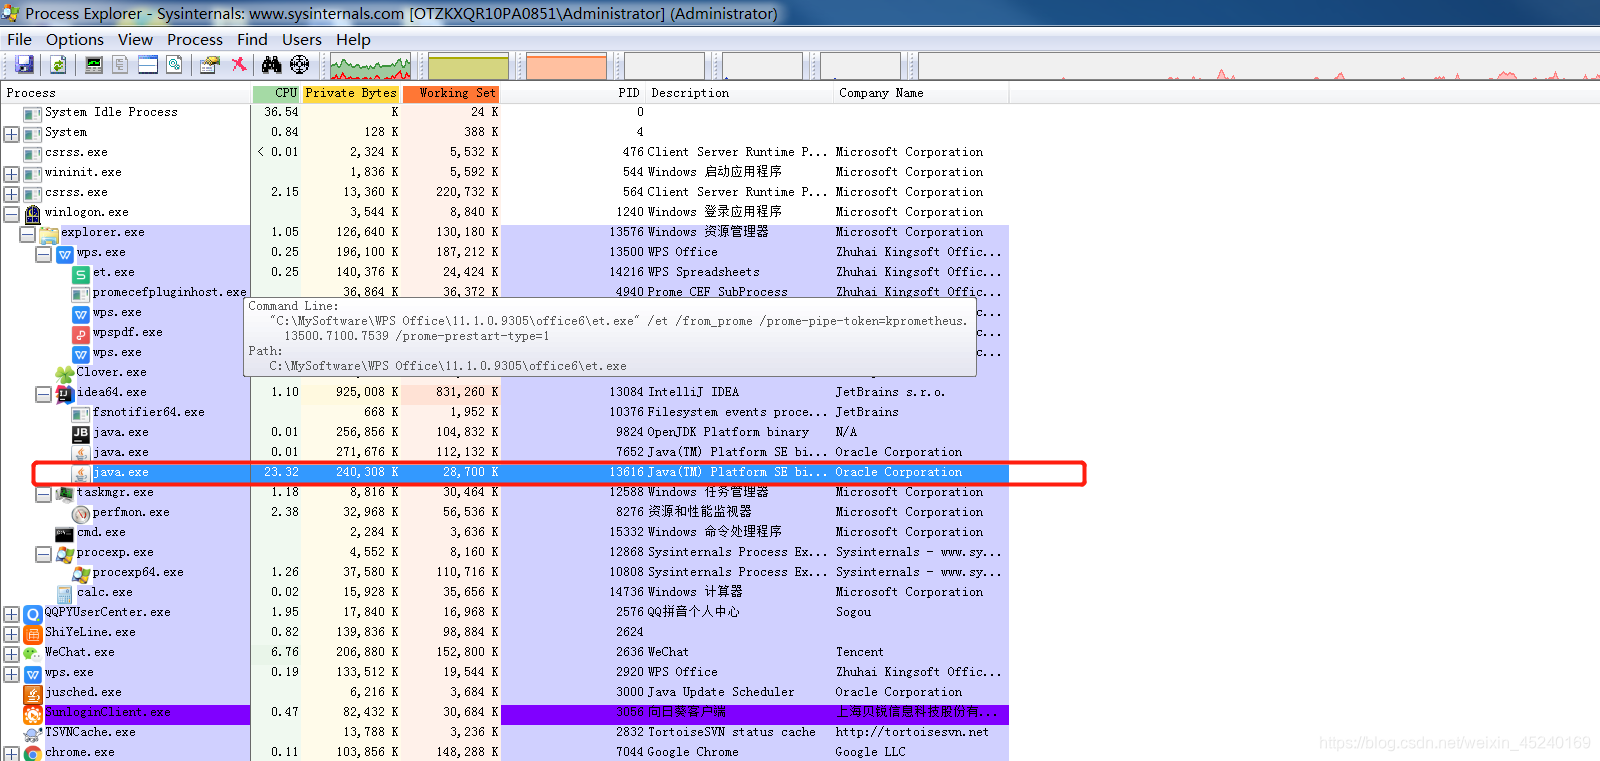Click the idea64.exe IntelliJ icon

pyautogui.click(x=65, y=393)
